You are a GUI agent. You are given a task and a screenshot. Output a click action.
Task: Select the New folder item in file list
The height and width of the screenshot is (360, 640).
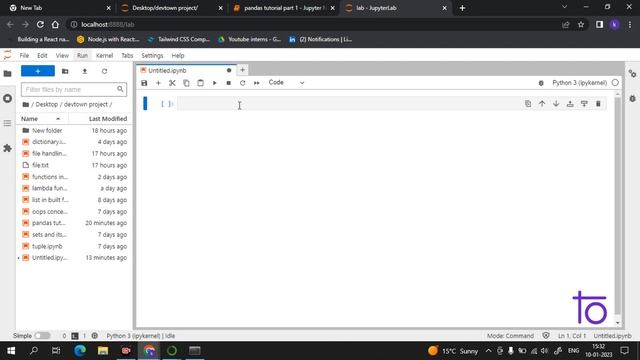pyautogui.click(x=74, y=131)
